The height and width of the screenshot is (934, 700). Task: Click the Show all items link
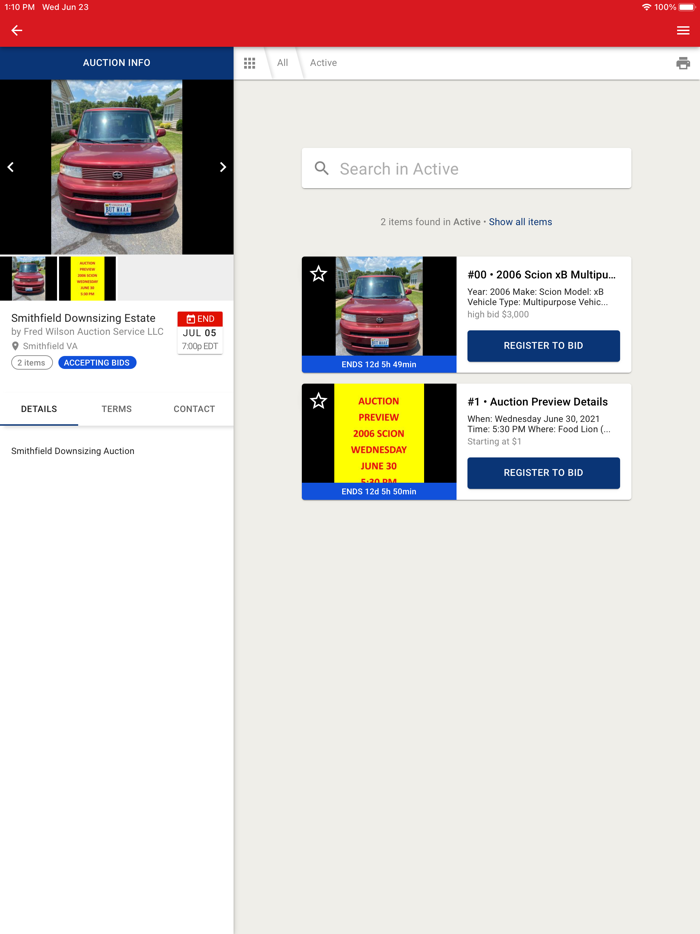(520, 222)
